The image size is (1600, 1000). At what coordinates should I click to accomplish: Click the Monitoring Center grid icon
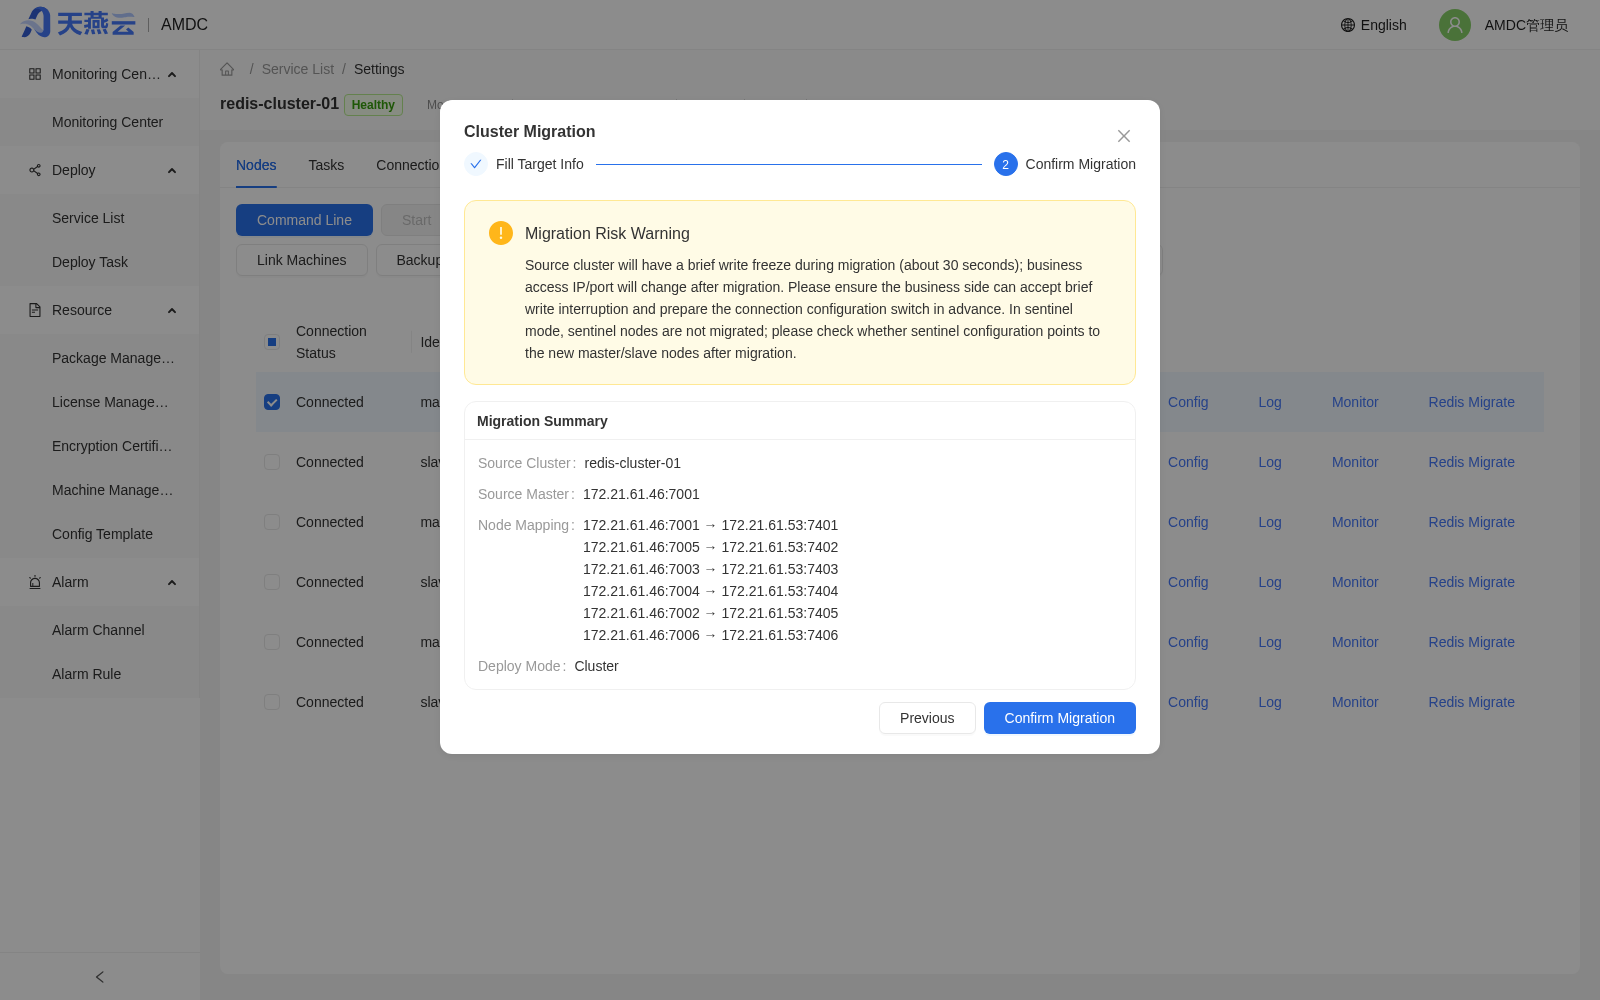(35, 74)
